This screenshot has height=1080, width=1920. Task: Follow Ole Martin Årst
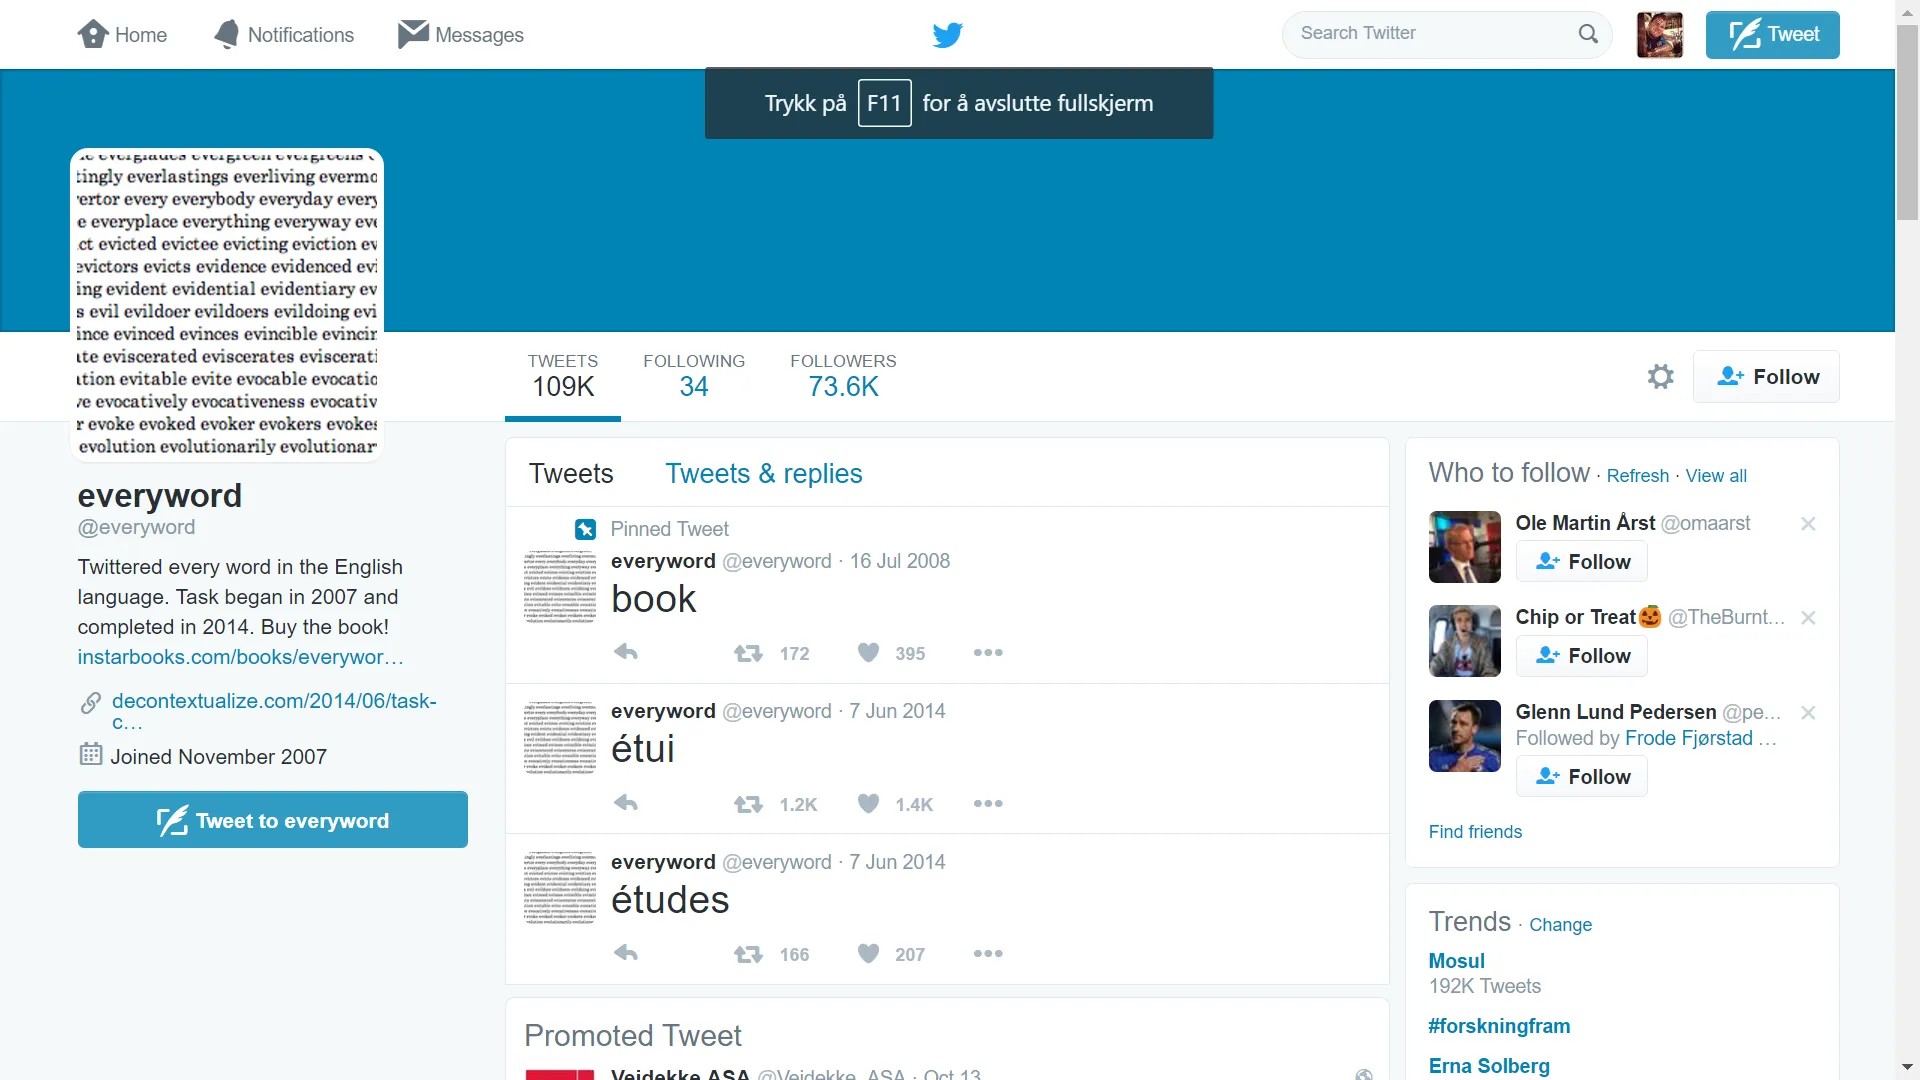(x=1582, y=562)
